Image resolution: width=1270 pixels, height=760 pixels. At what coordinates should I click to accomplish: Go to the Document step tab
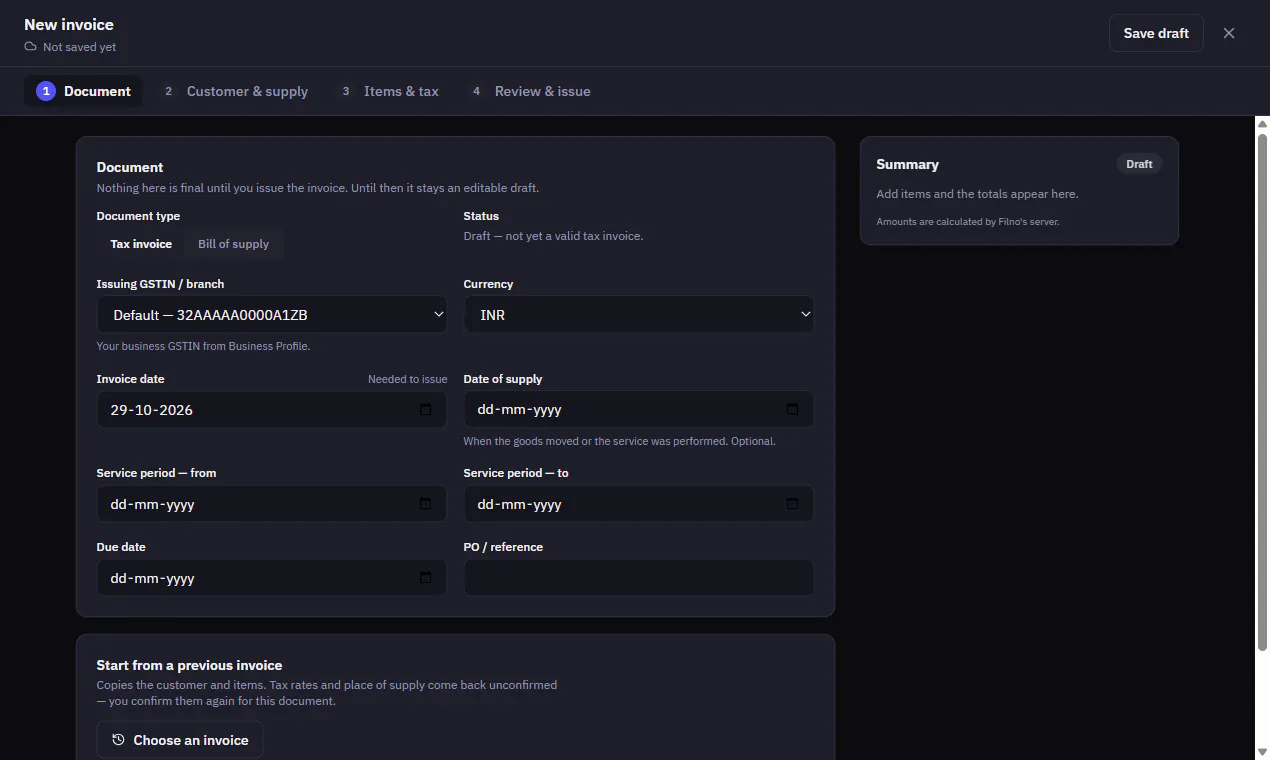point(83,91)
